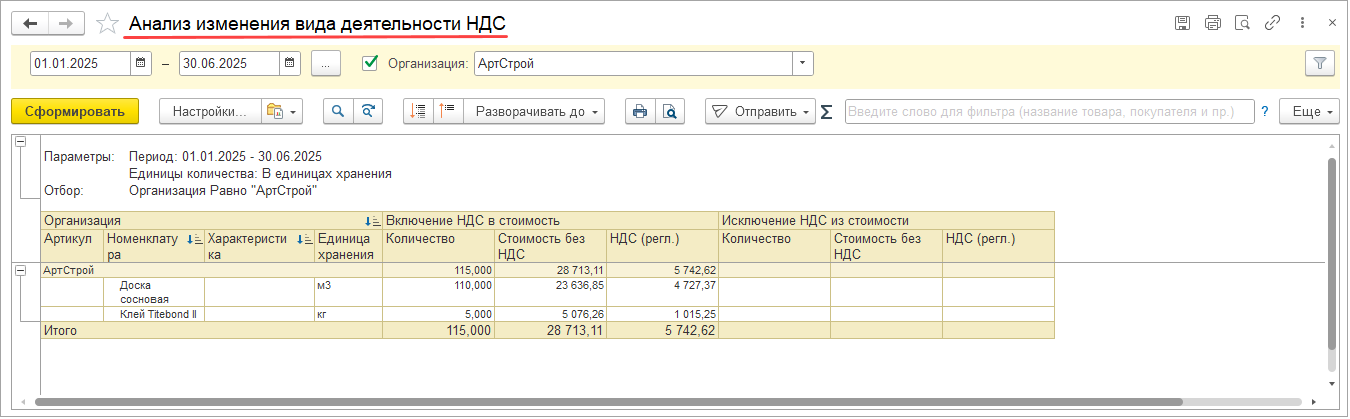Viewport: 1350px width, 419px height.
Task: Click the filter word input field
Action: 1049,111
